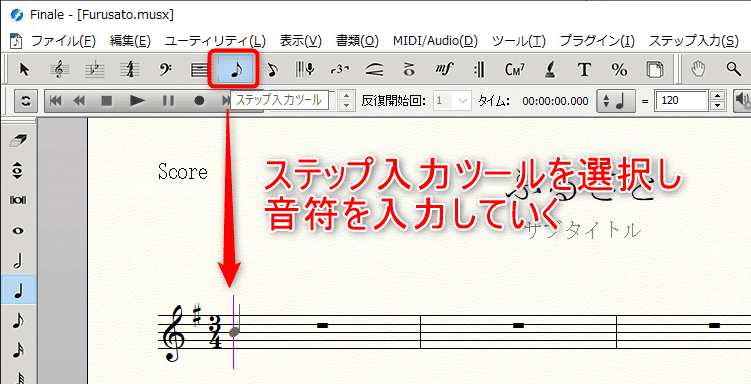Click the 3/4 time signature on staff
This screenshot has height=384, width=751.
click(216, 332)
